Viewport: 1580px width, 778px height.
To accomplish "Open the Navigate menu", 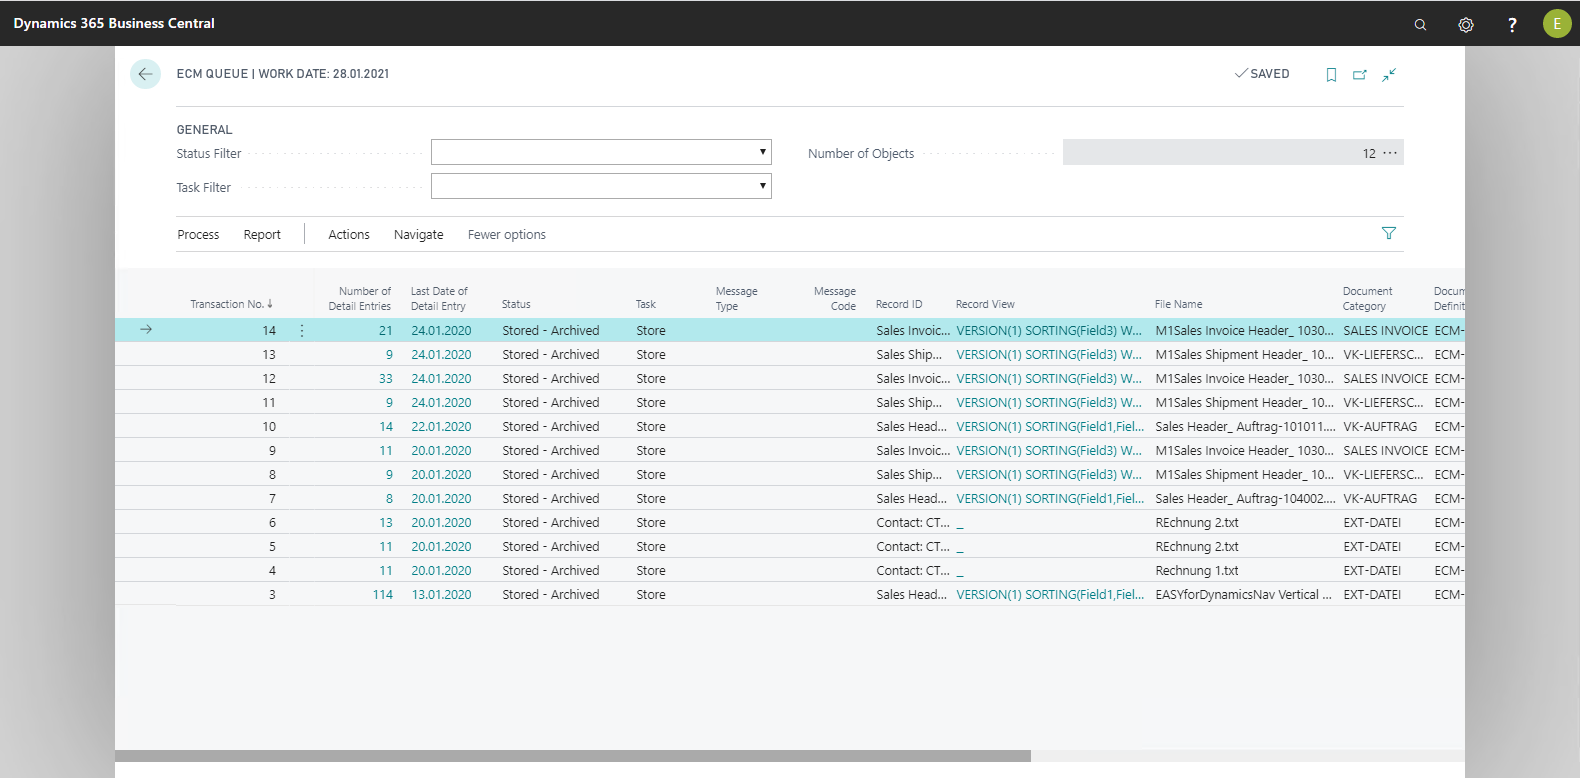I will coord(418,235).
